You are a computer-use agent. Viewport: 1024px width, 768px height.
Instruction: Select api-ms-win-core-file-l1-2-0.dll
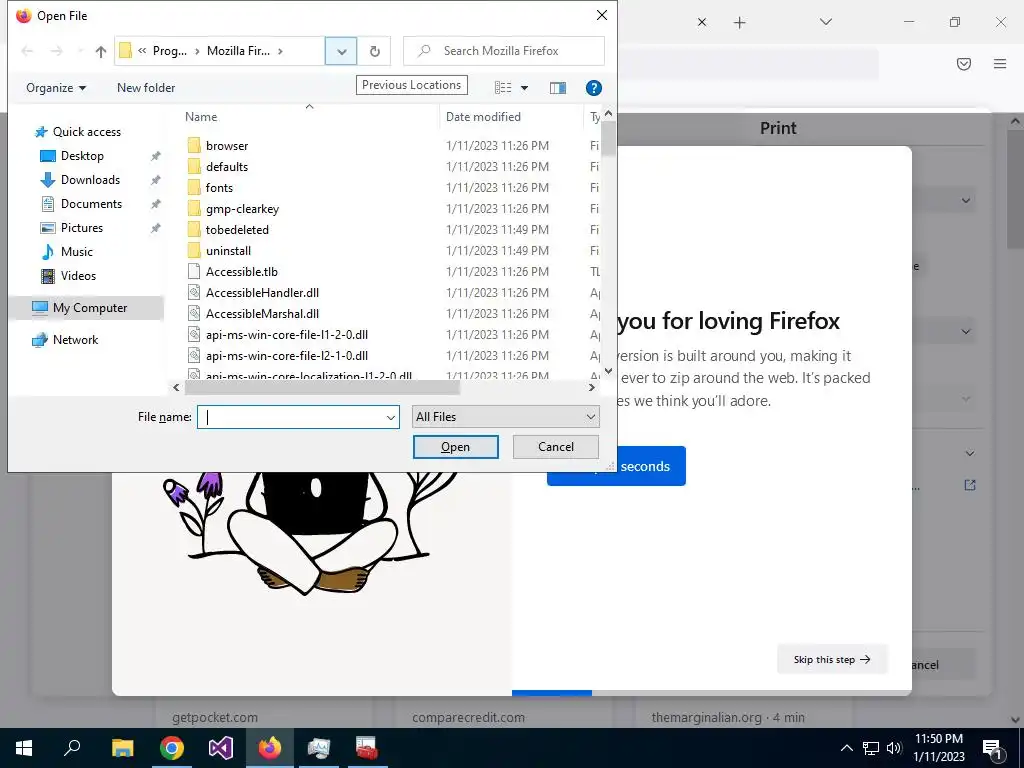[287, 334]
